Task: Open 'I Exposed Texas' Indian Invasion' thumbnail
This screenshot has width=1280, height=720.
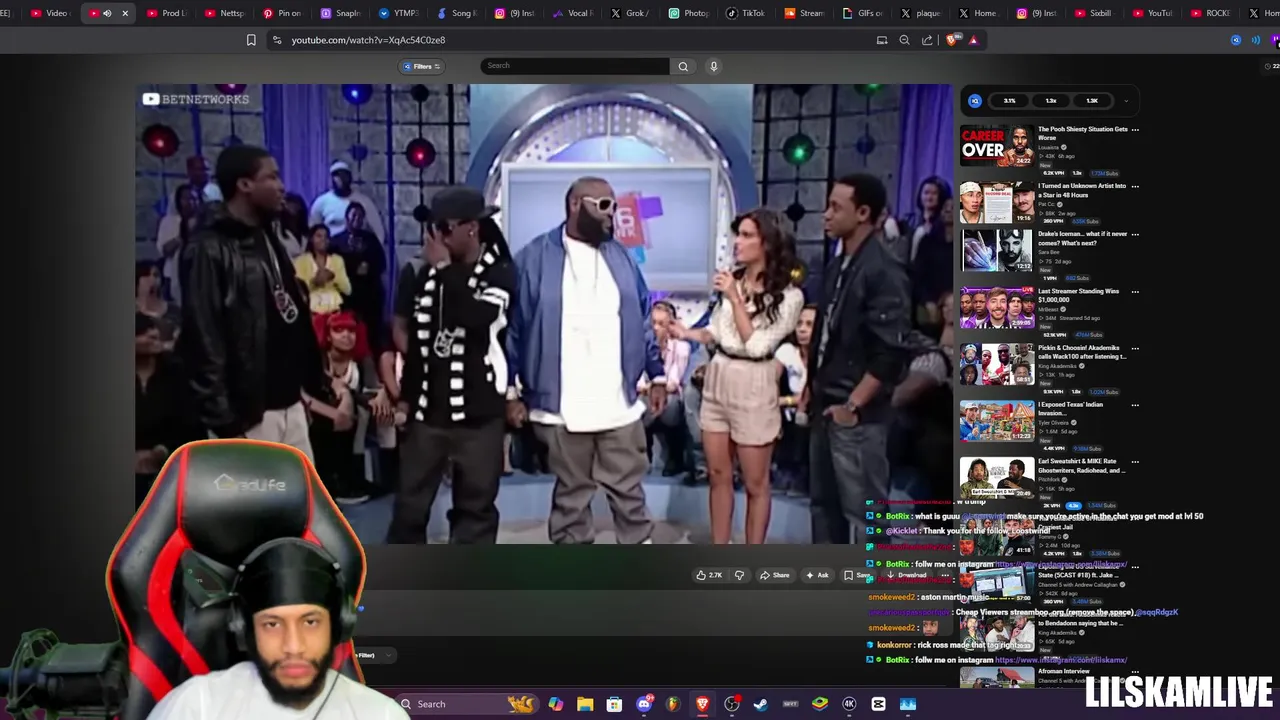Action: pyautogui.click(x=997, y=421)
